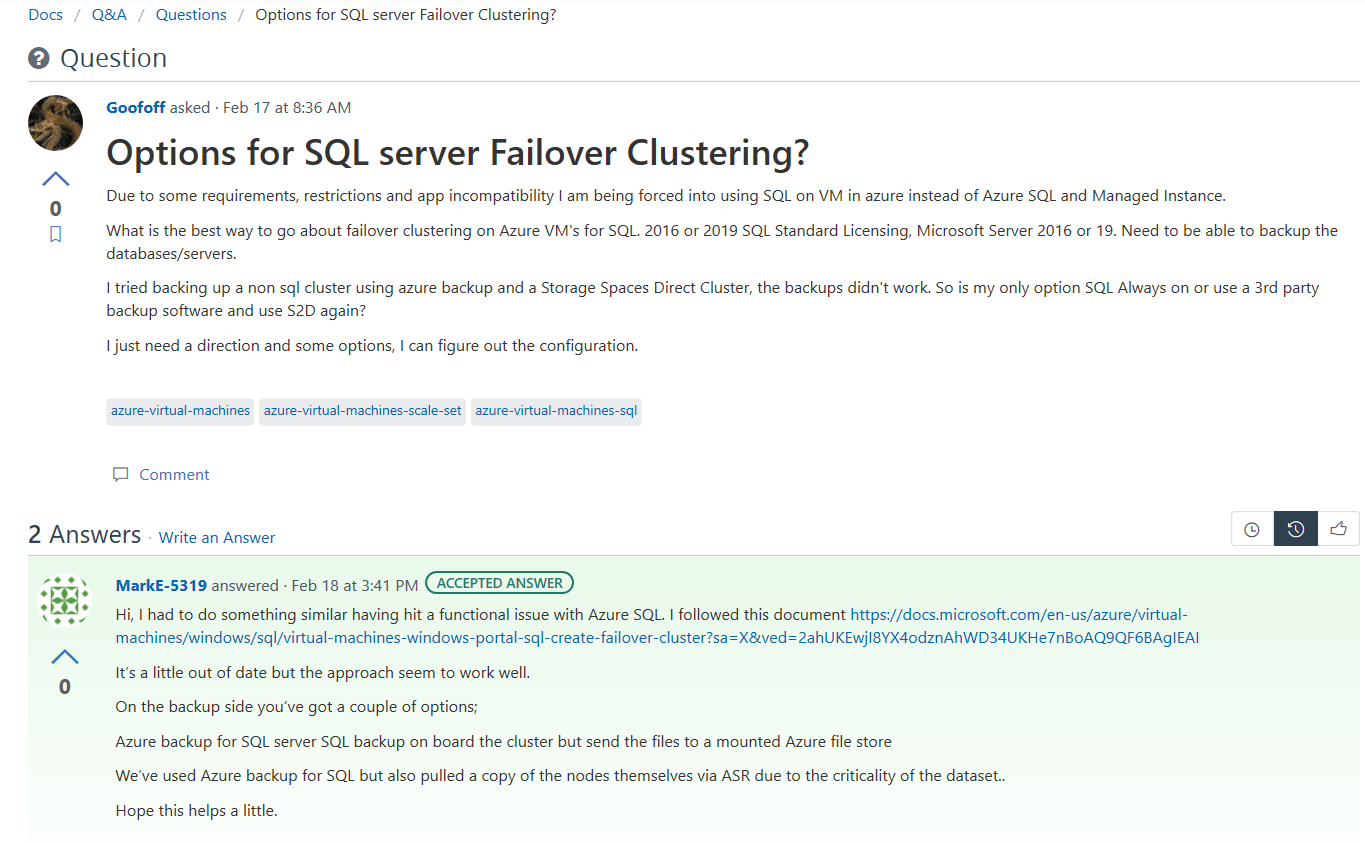Click 'Feb 18 at 3:41 PM' timestamp
This screenshot has width=1365, height=843.
tap(355, 585)
